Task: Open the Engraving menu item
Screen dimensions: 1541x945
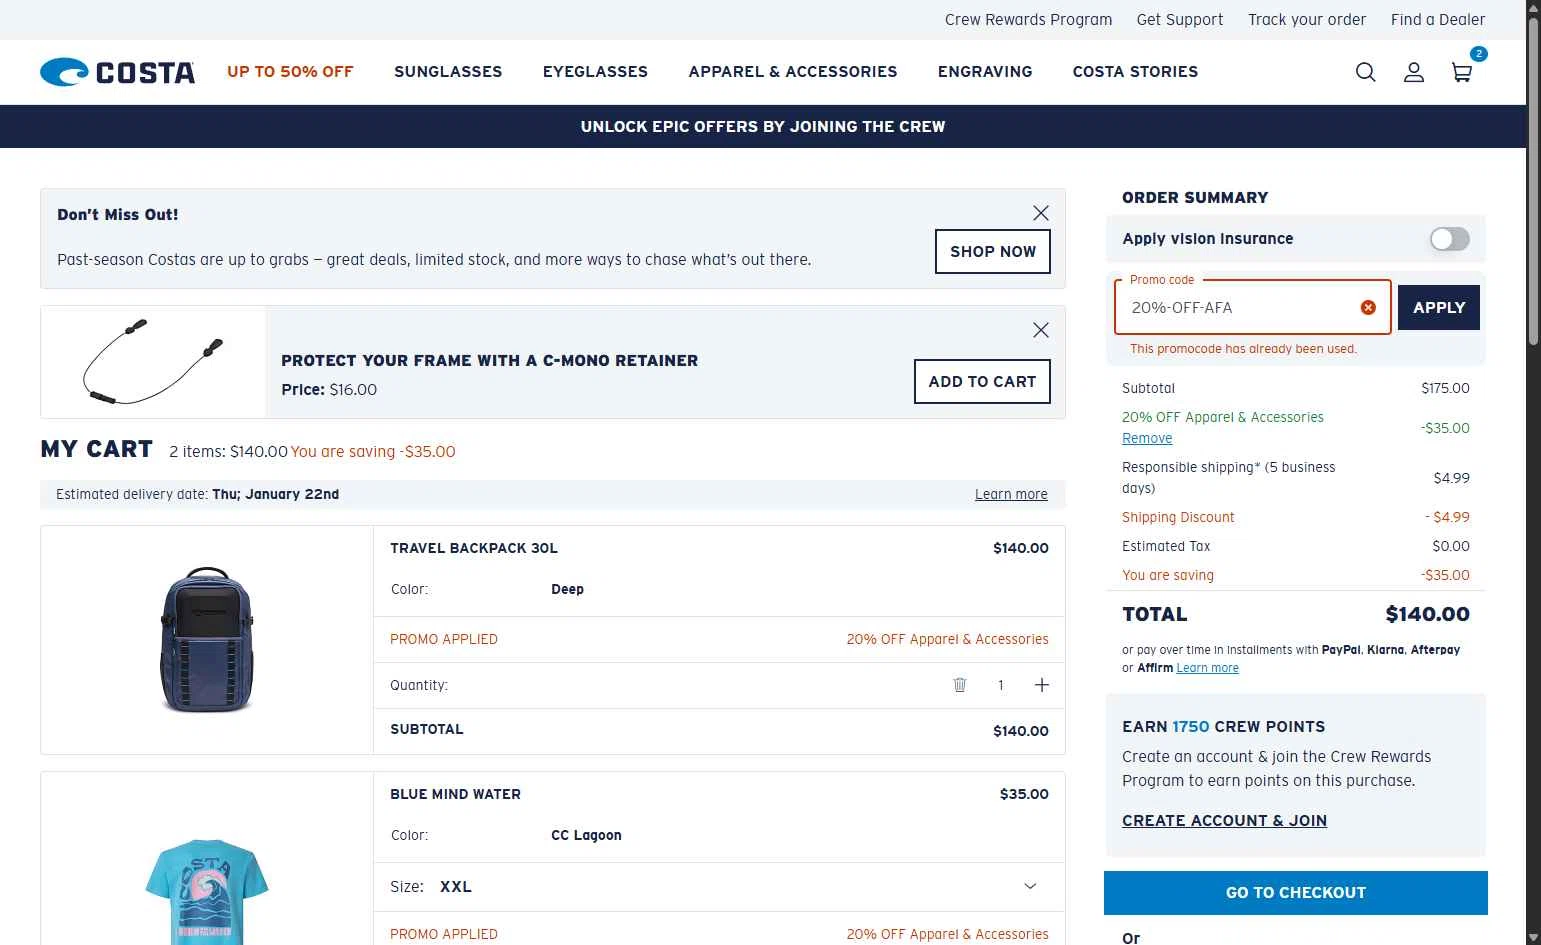Action: (985, 72)
